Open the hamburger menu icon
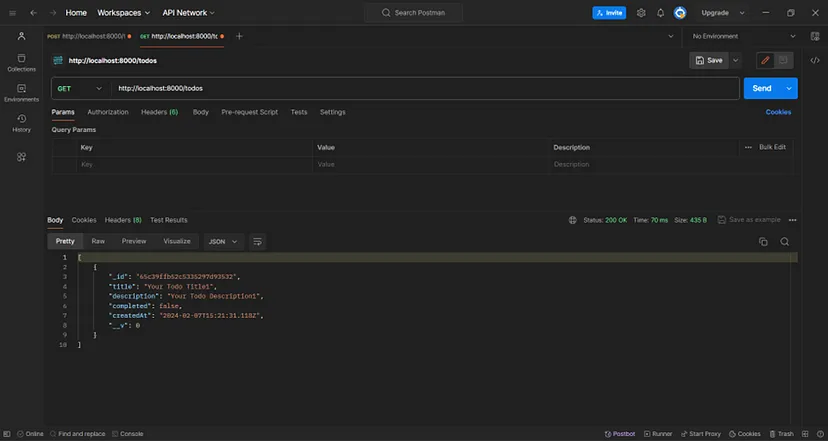 point(13,13)
